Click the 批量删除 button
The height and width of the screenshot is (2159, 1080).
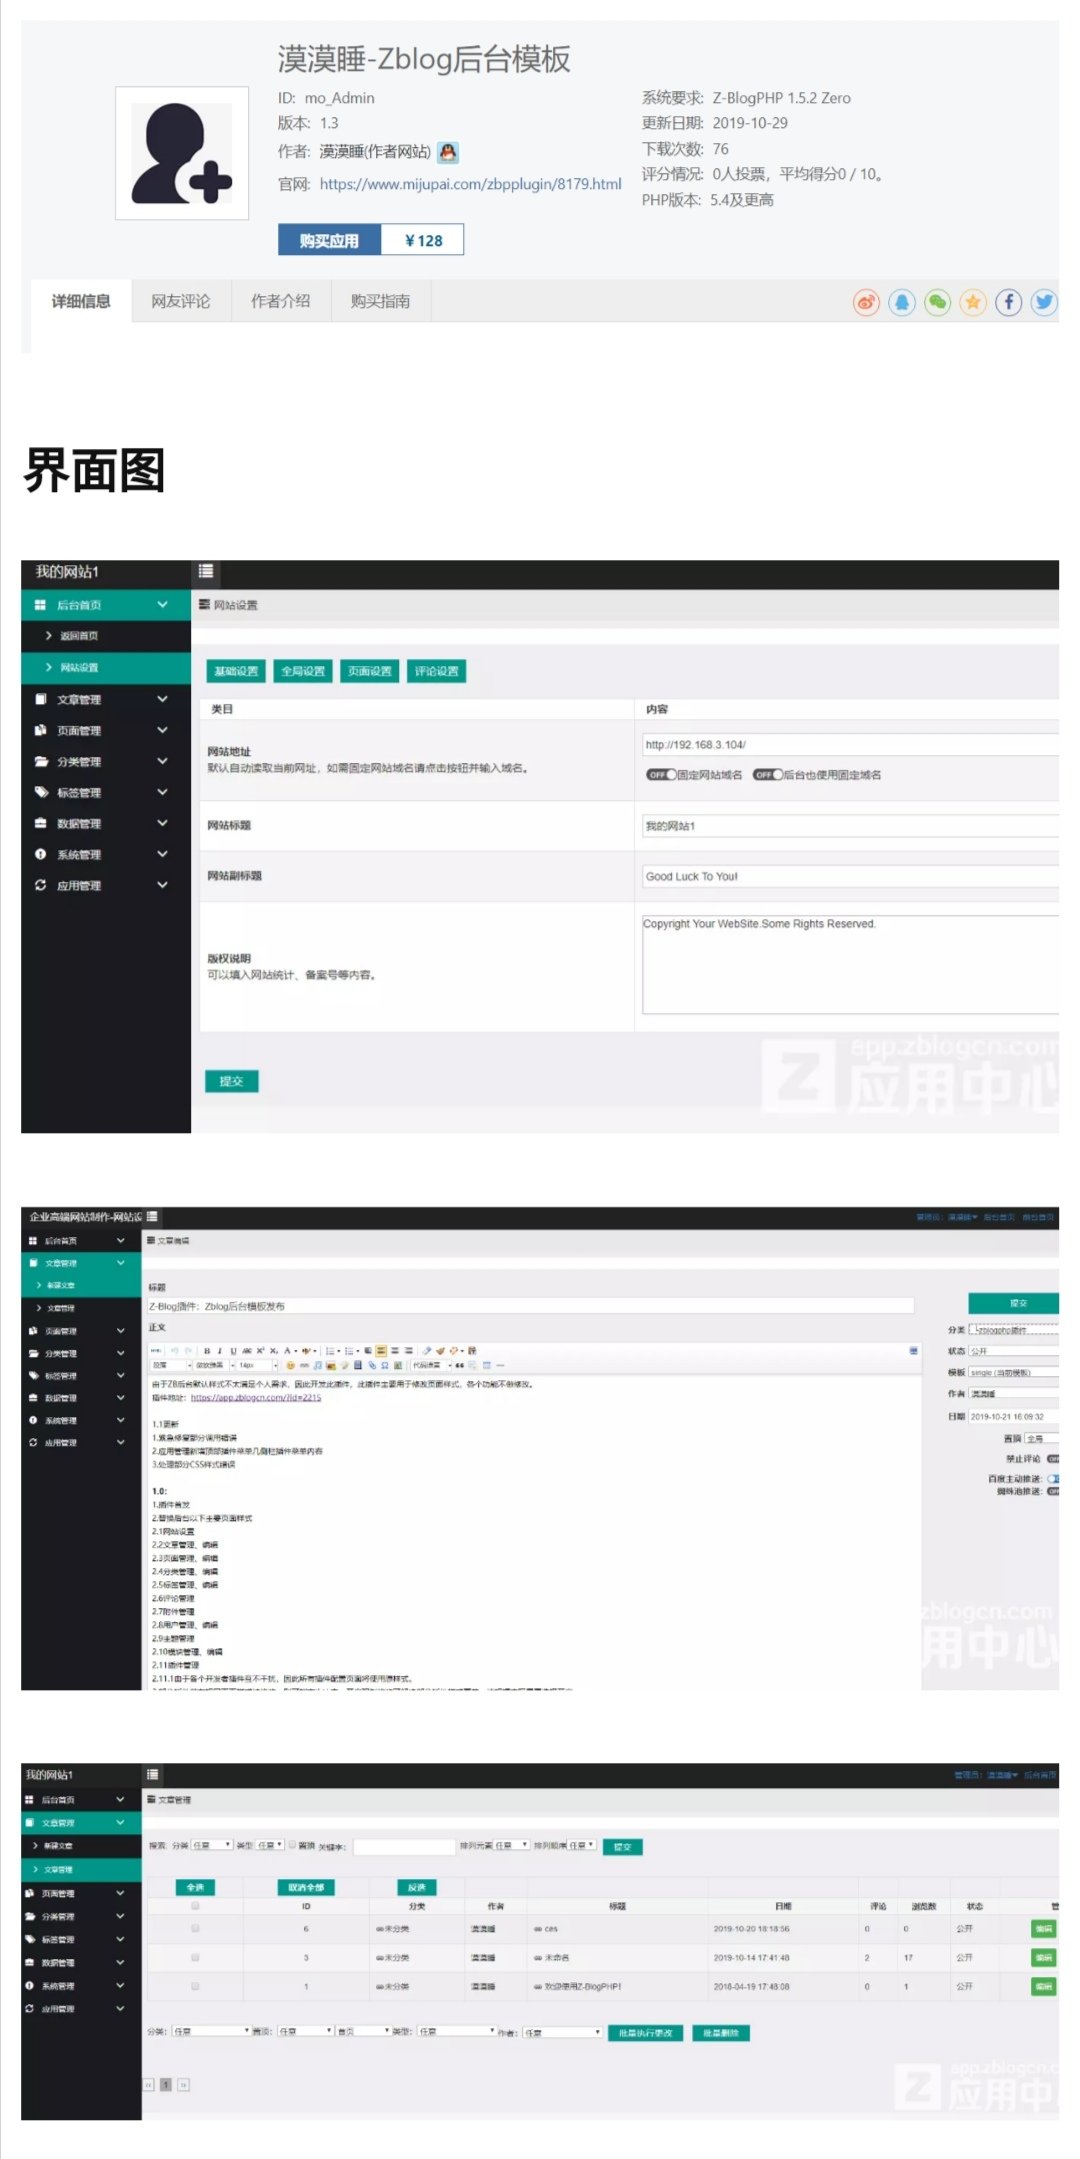pyautogui.click(x=720, y=2032)
